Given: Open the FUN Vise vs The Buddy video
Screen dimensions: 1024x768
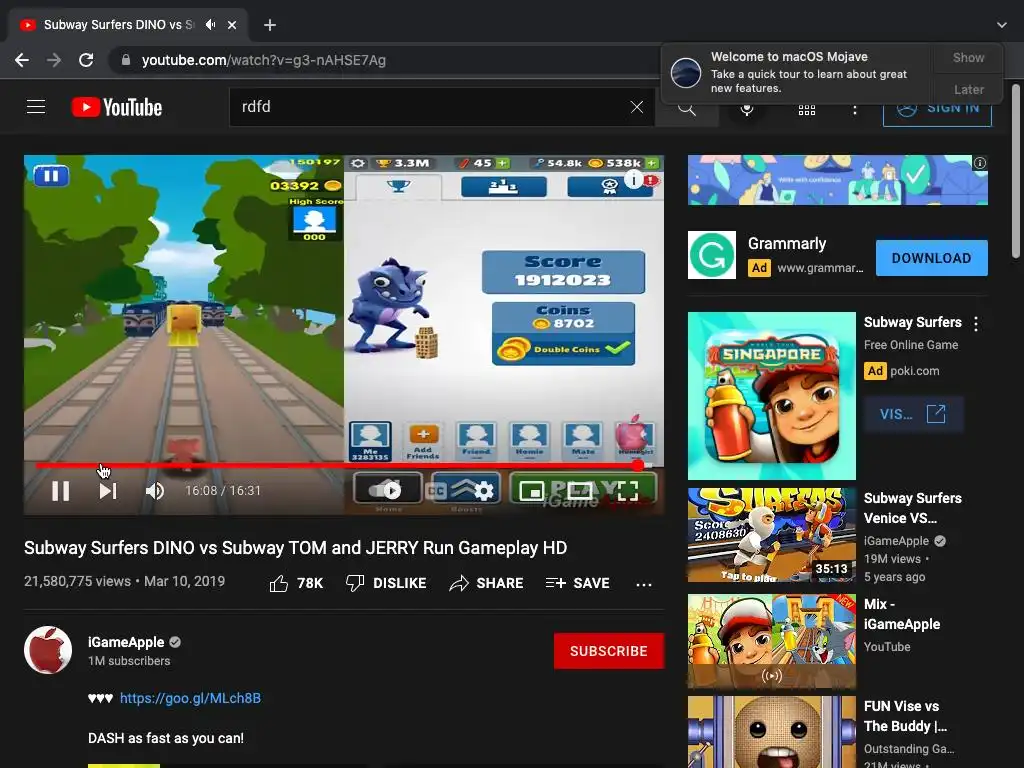Looking at the screenshot, I should pos(771,732).
